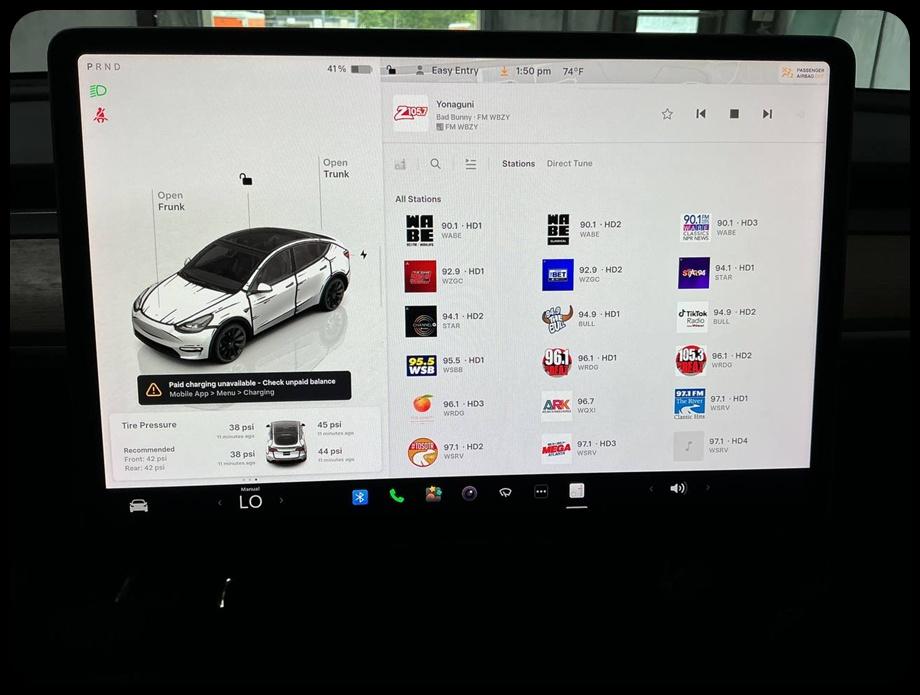The image size is (920, 695).
Task: Open the media source selector icon
Action: point(400,165)
